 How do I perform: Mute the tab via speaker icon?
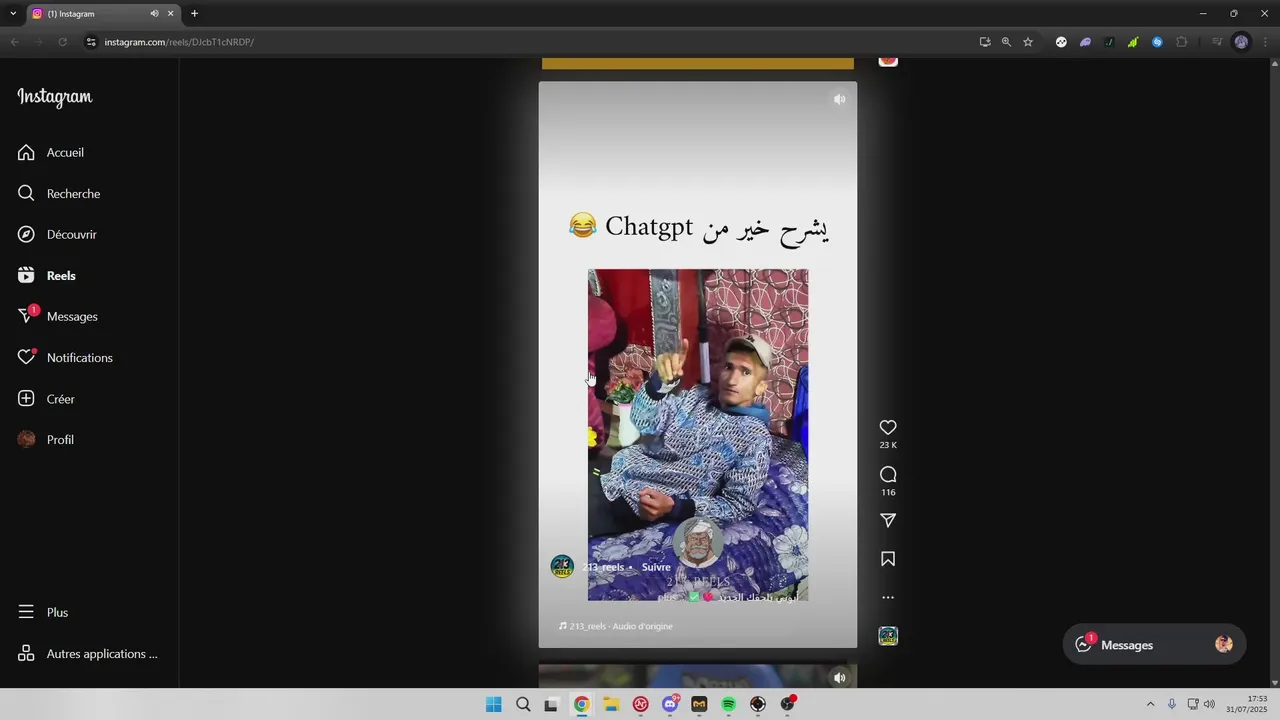pos(154,14)
